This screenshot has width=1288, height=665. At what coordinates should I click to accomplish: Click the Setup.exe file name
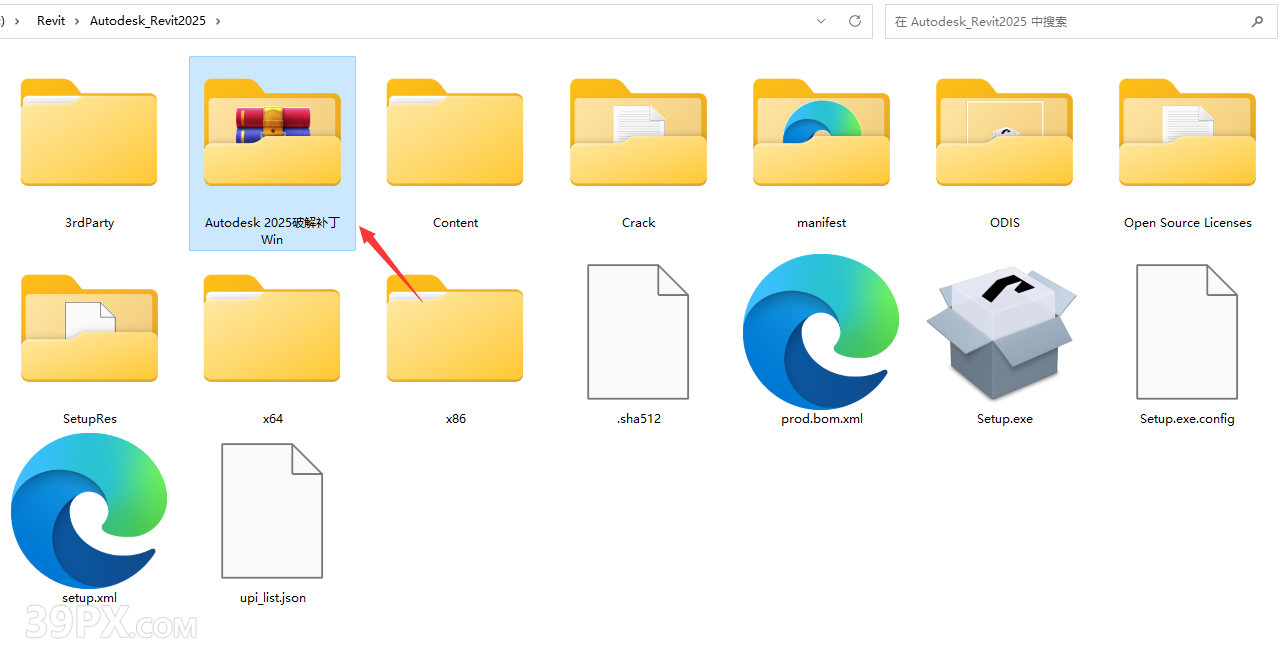tap(1004, 419)
